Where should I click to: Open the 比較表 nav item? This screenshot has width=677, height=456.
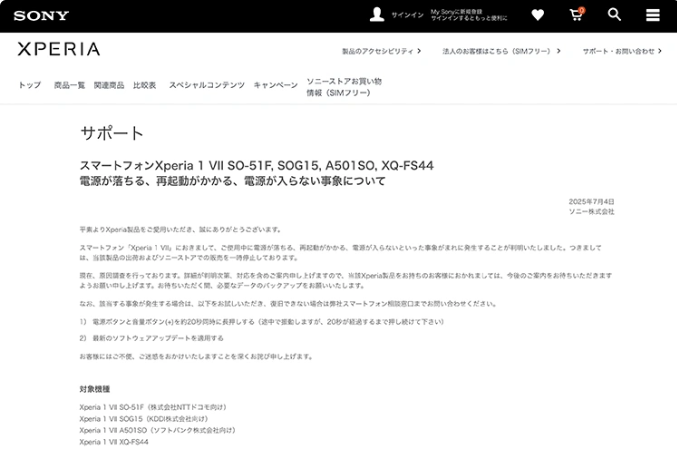(144, 85)
